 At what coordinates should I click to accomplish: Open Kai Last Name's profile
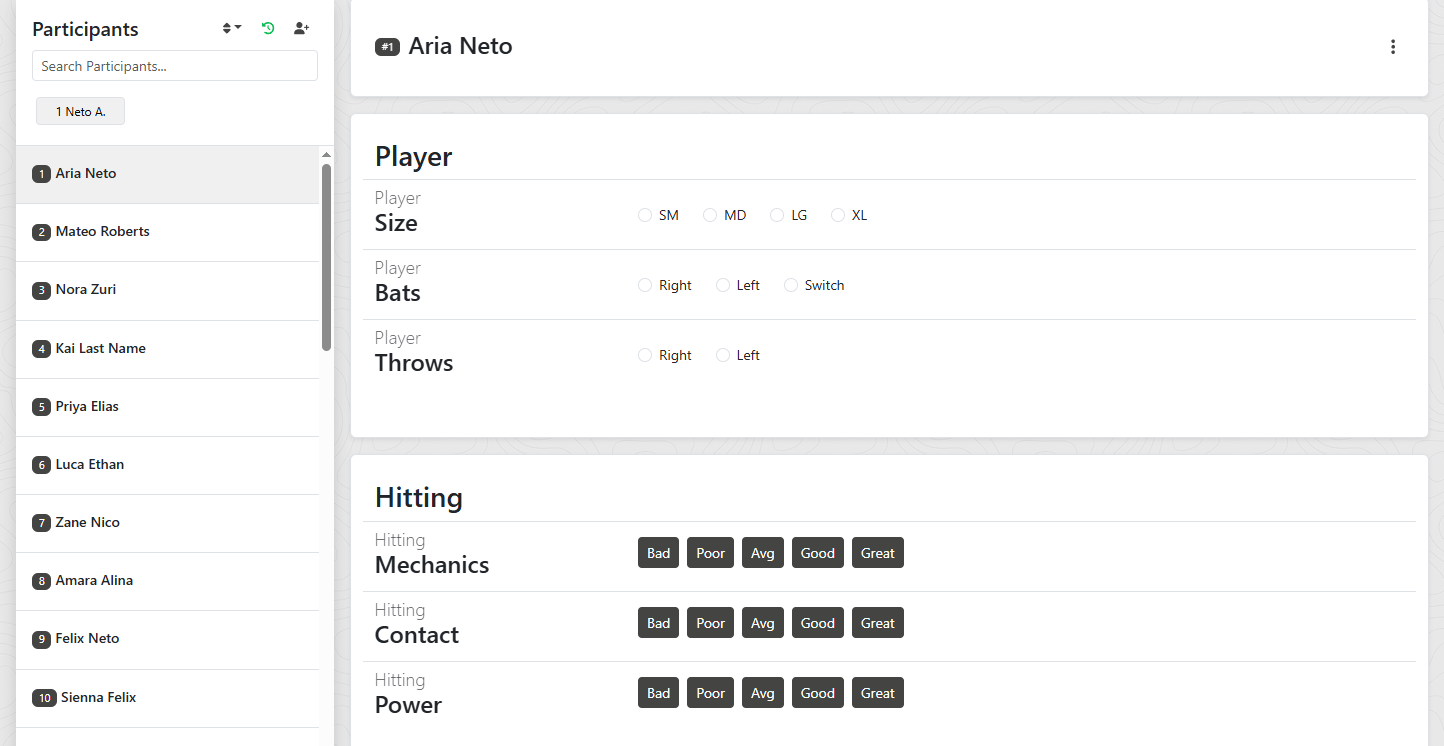coord(99,348)
